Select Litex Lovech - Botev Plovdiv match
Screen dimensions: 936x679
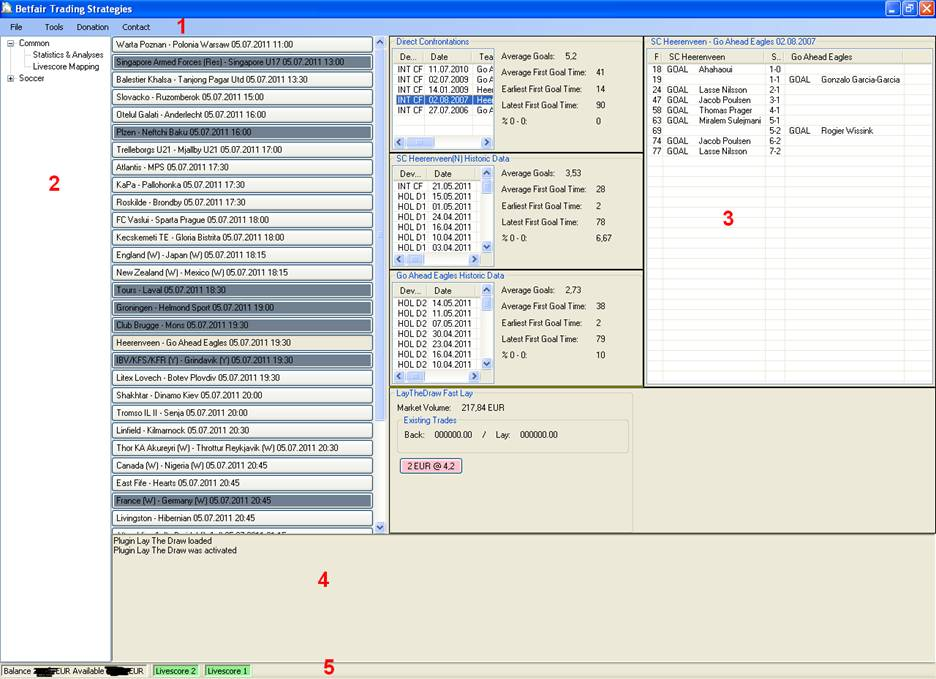coord(242,377)
